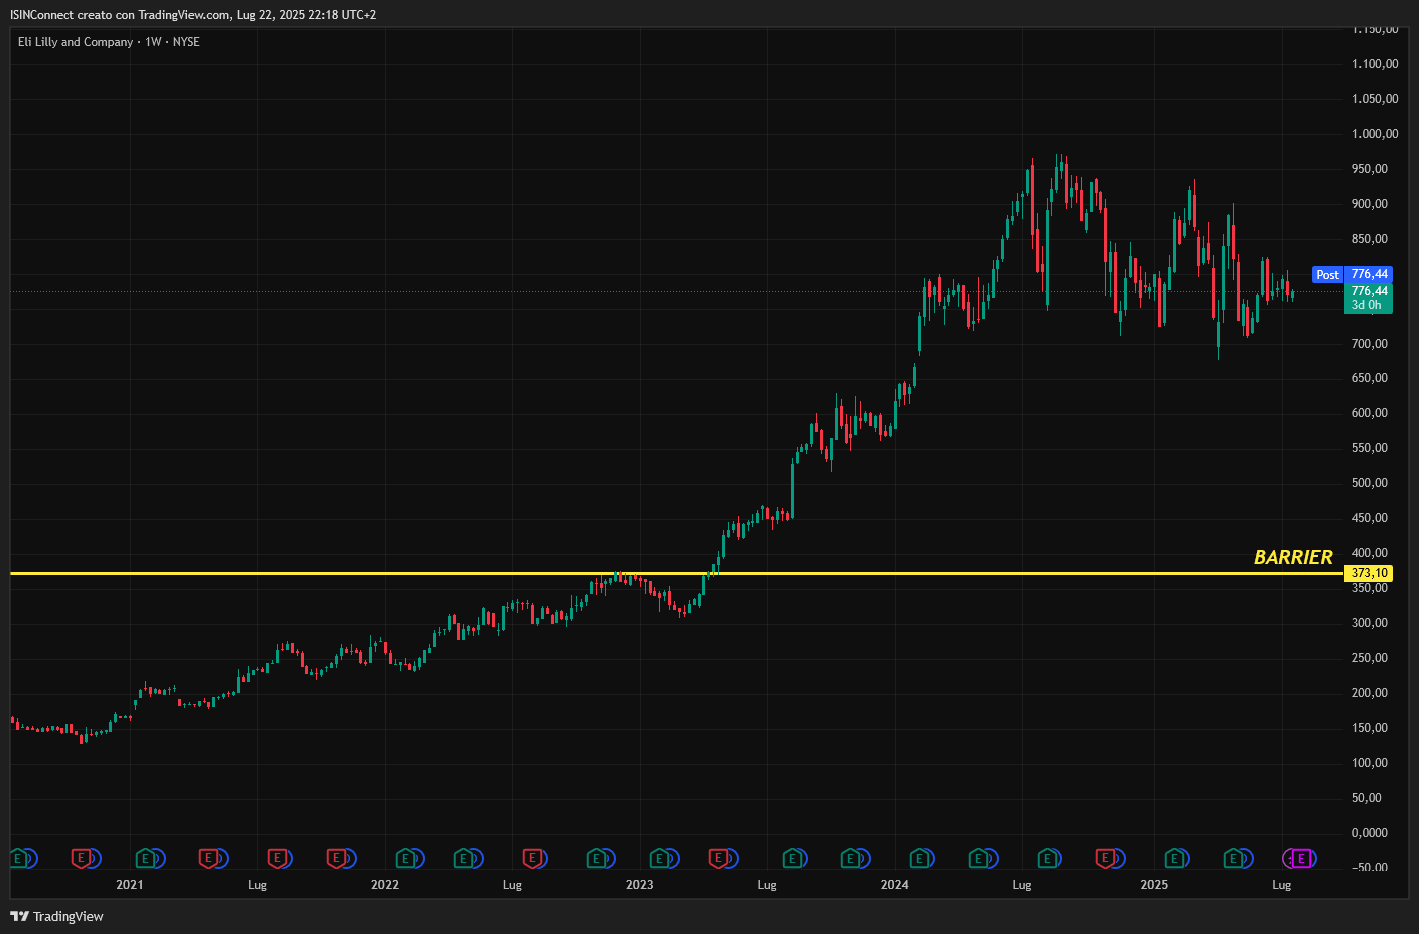Select the green earnings marker for April 2022
This screenshot has width=1419, height=934.
point(464,858)
